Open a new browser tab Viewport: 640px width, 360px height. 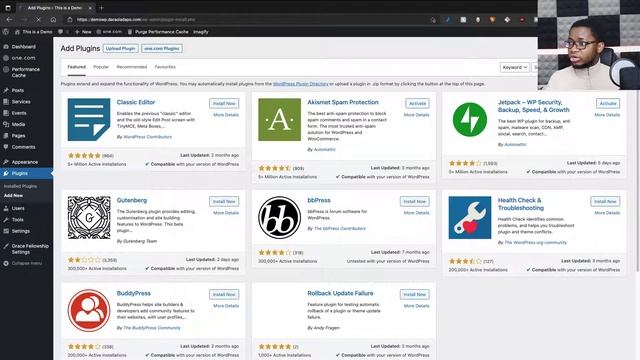pos(101,8)
